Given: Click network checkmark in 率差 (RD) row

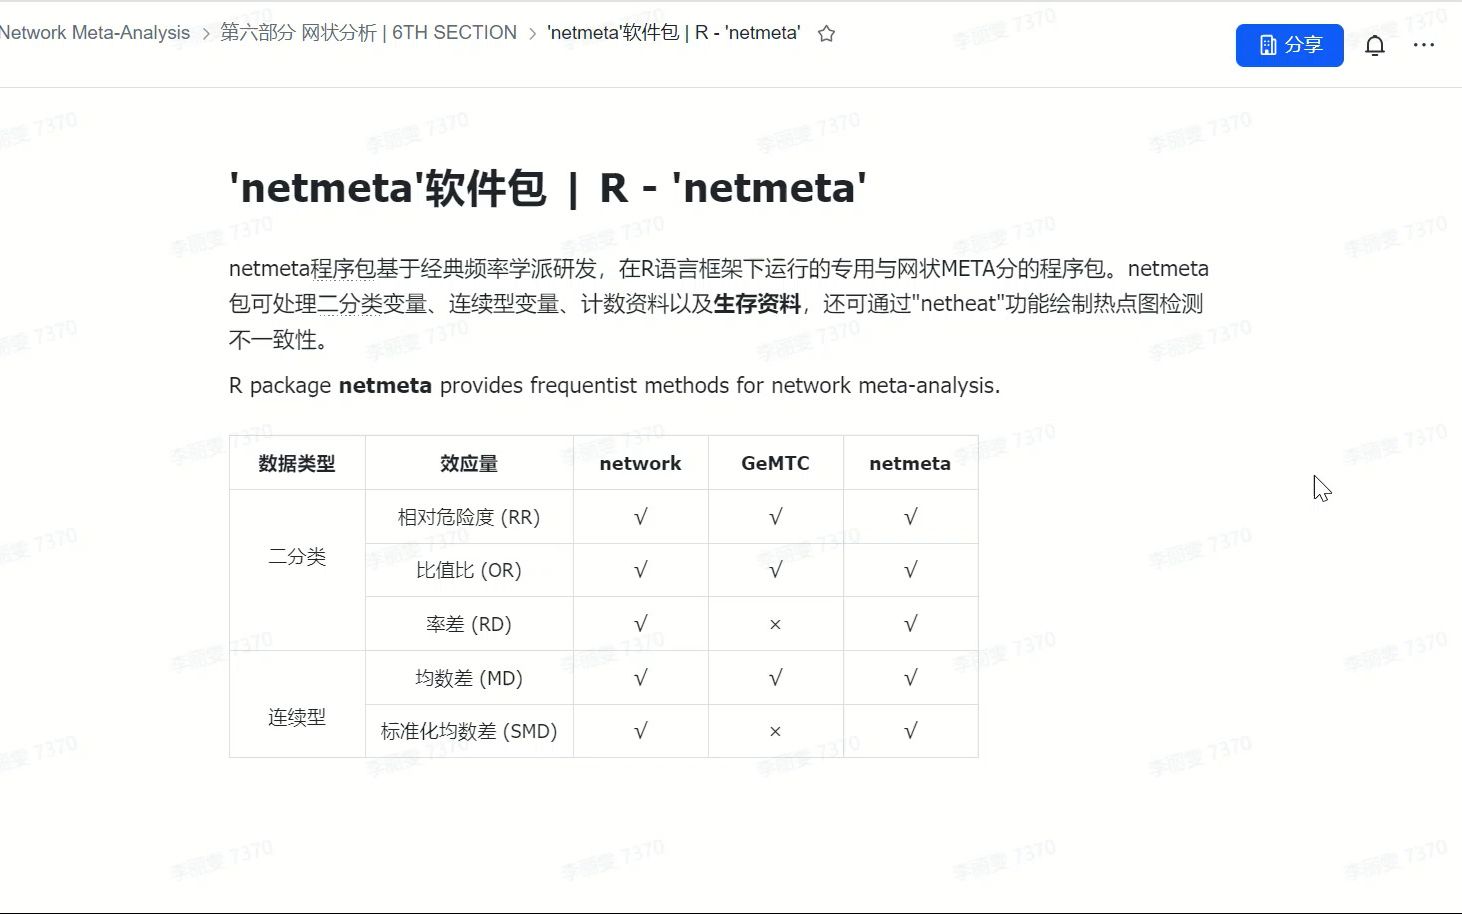Looking at the screenshot, I should click(x=641, y=624).
